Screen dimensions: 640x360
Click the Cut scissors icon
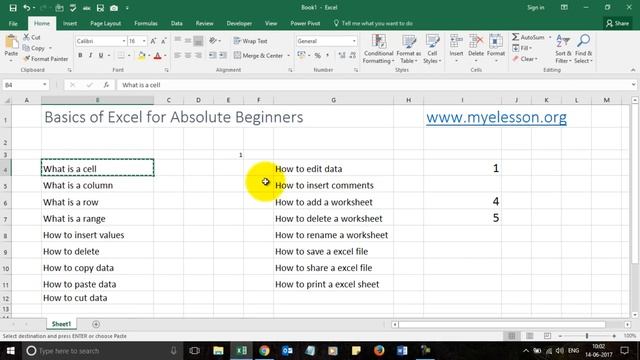click(27, 37)
